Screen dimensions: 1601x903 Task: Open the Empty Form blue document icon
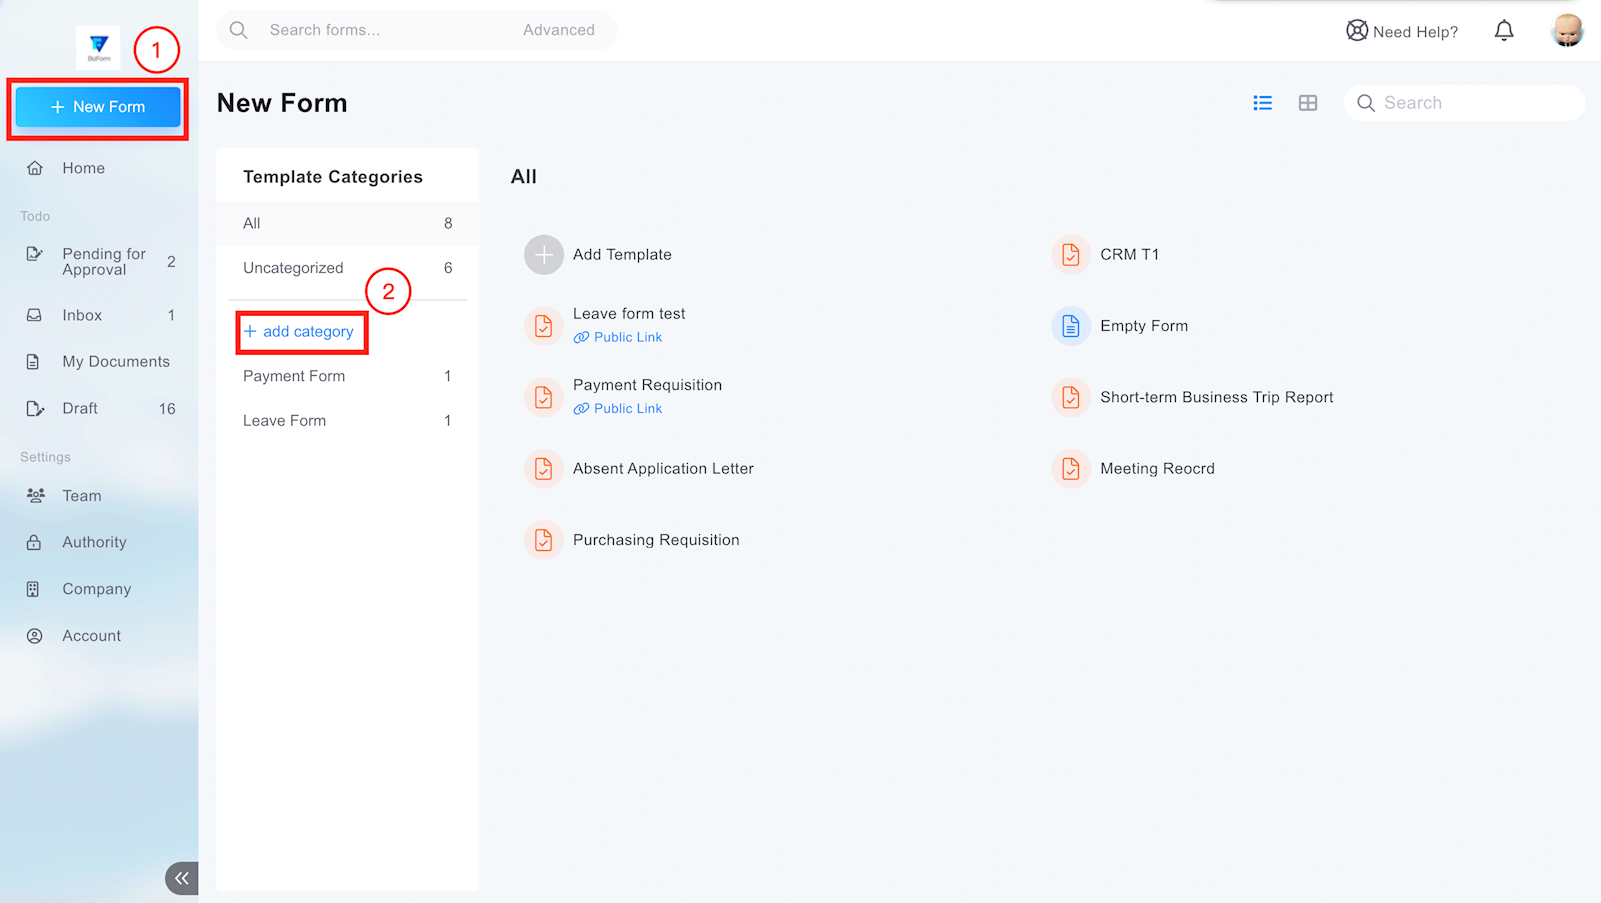[1070, 326]
